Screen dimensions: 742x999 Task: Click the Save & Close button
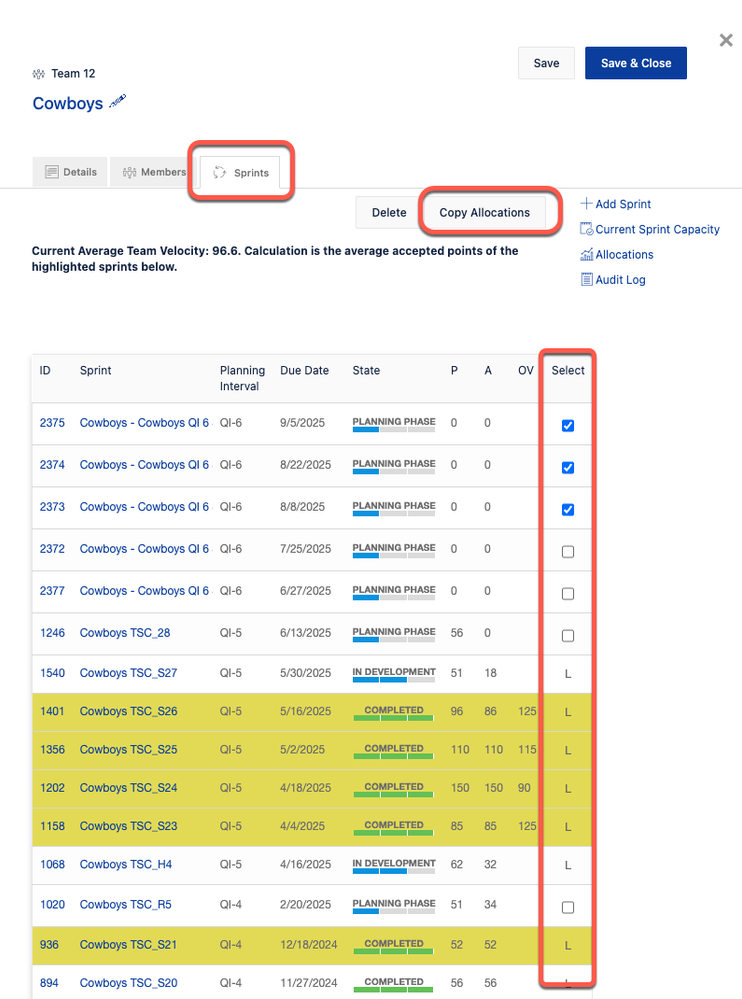[636, 63]
